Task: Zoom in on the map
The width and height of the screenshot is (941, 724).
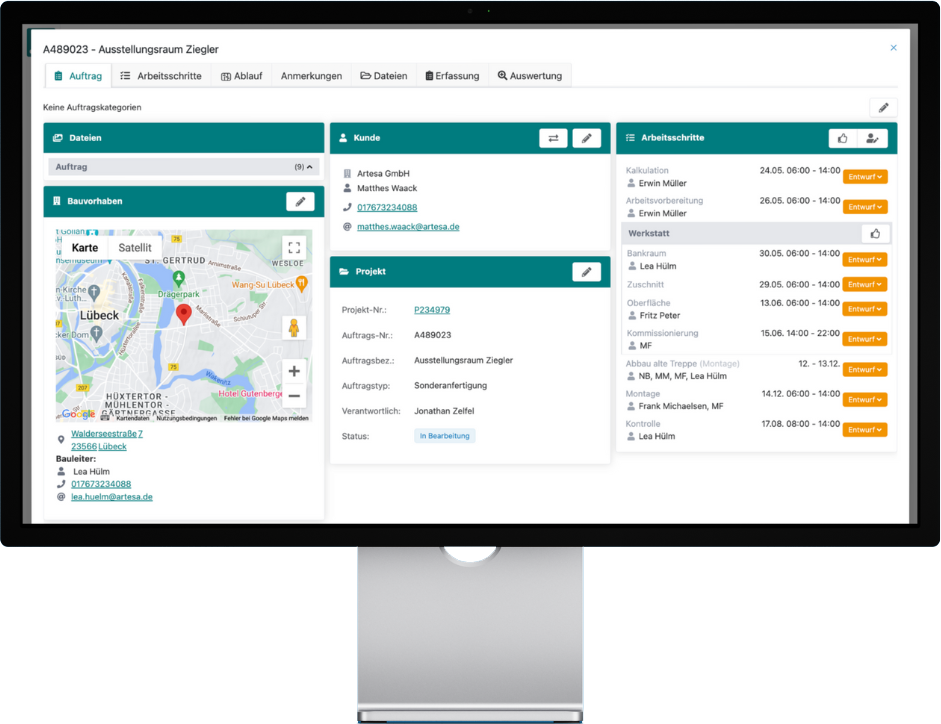Action: (293, 371)
